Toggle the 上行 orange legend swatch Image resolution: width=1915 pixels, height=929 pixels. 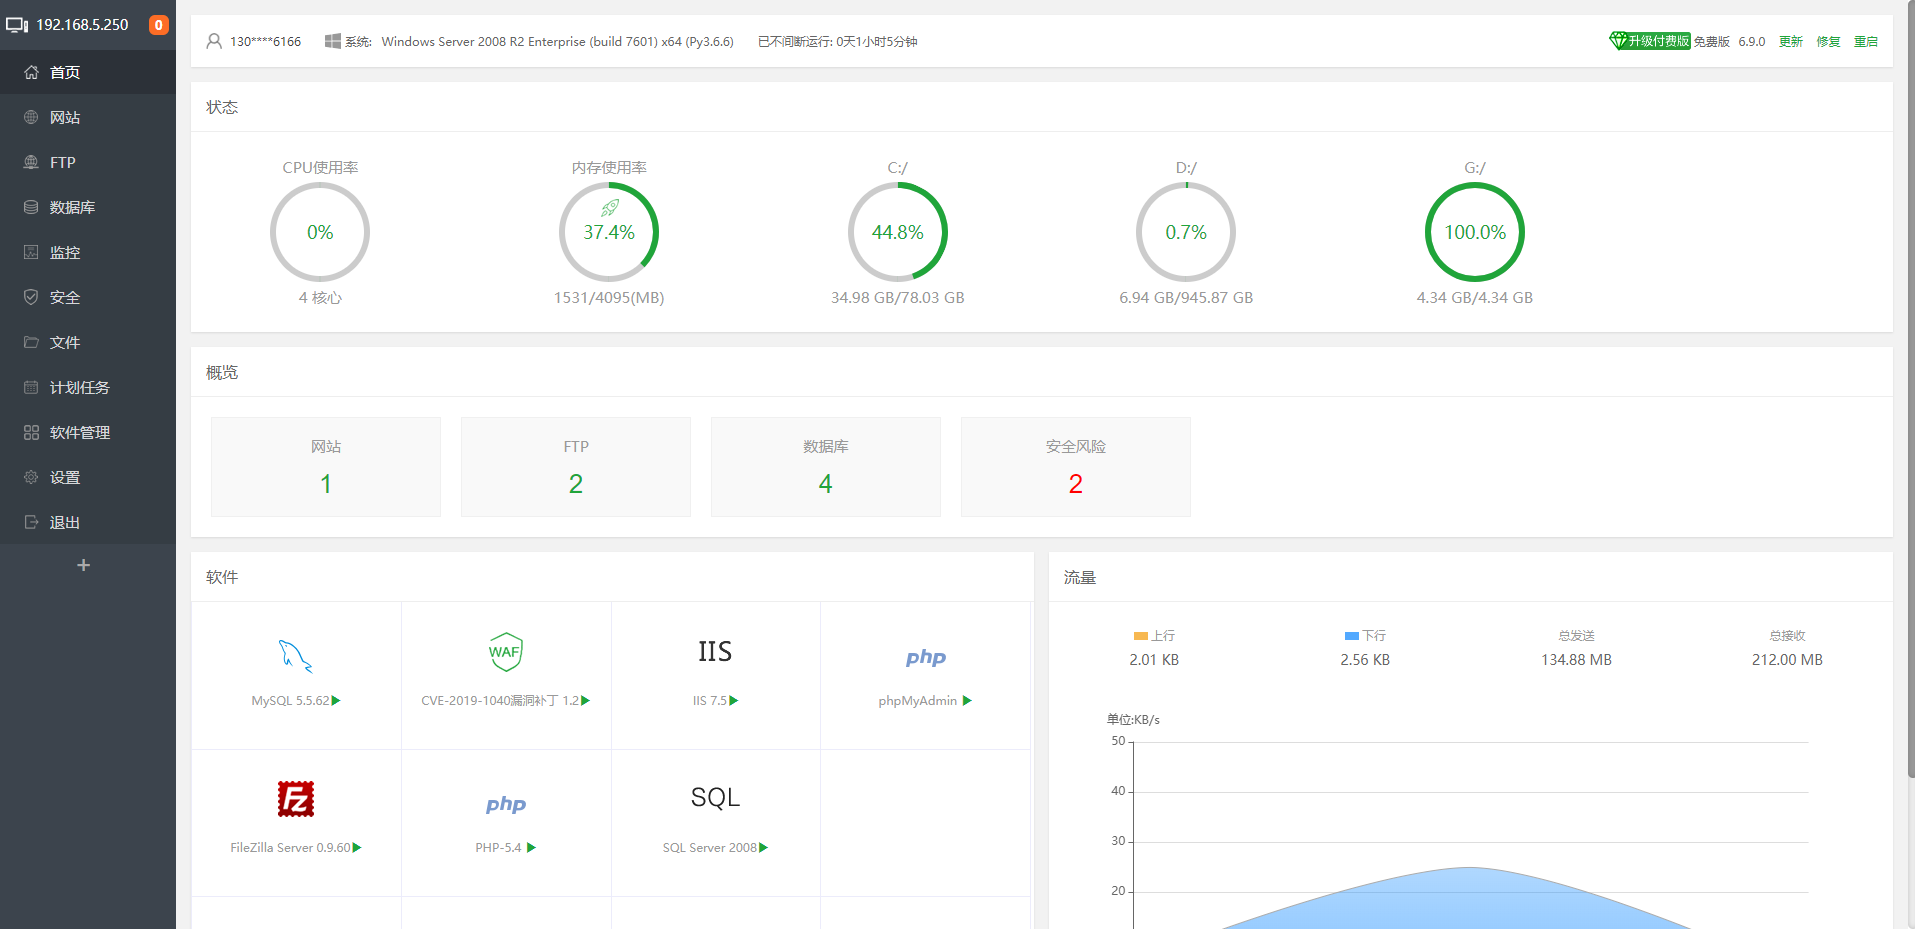[1140, 636]
